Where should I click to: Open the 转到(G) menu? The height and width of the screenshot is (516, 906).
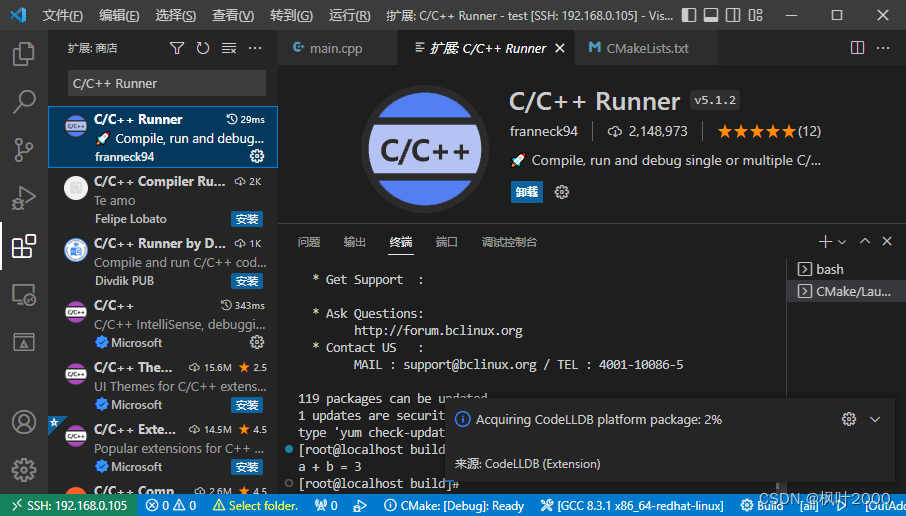291,16
